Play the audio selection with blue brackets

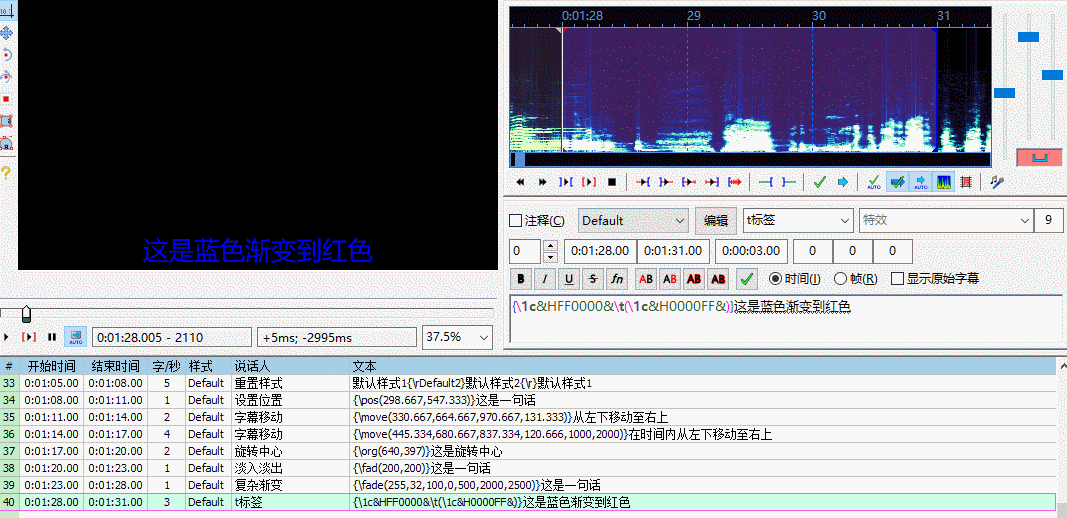pyautogui.click(x=565, y=182)
